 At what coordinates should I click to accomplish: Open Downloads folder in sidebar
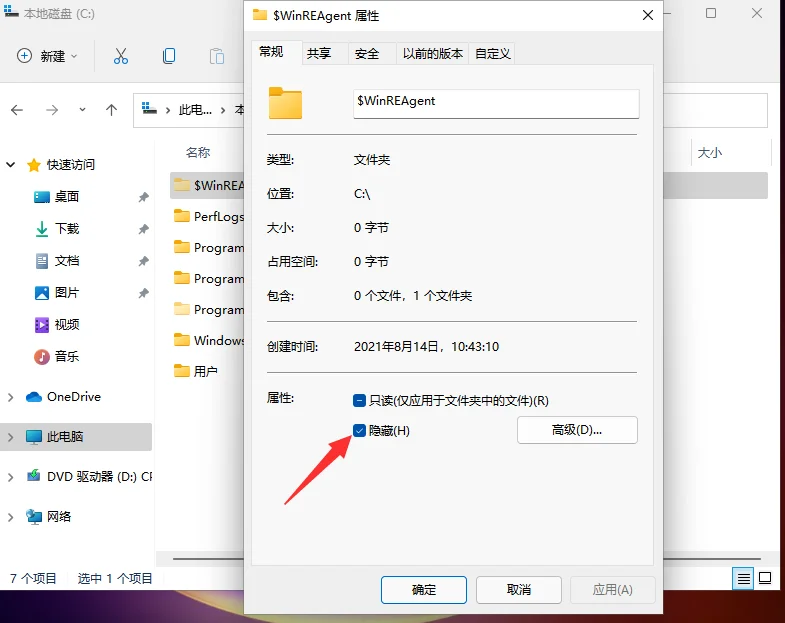pyautogui.click(x=66, y=229)
